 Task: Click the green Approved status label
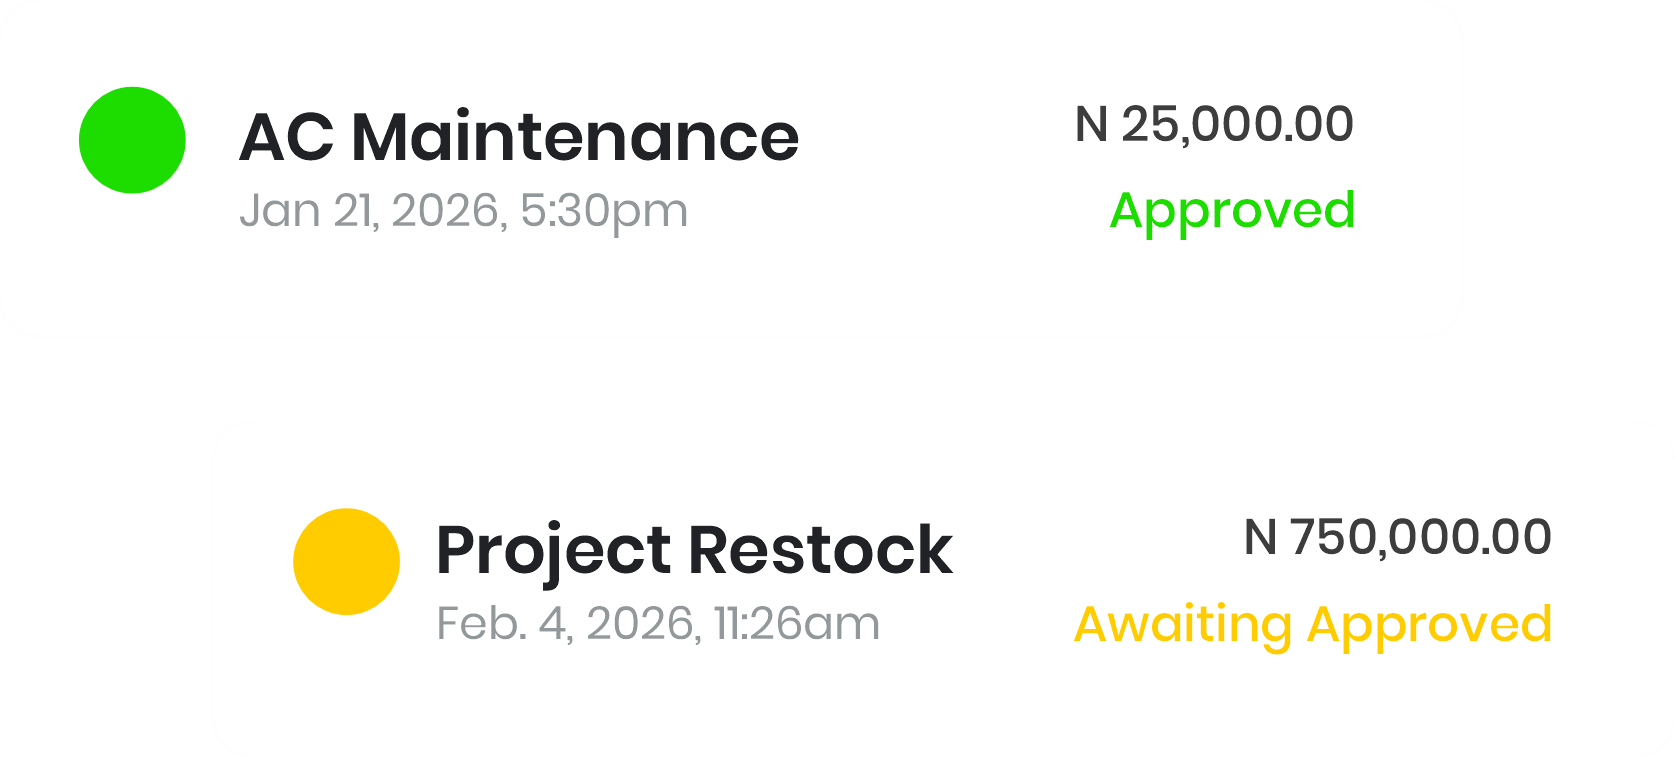[1232, 211]
